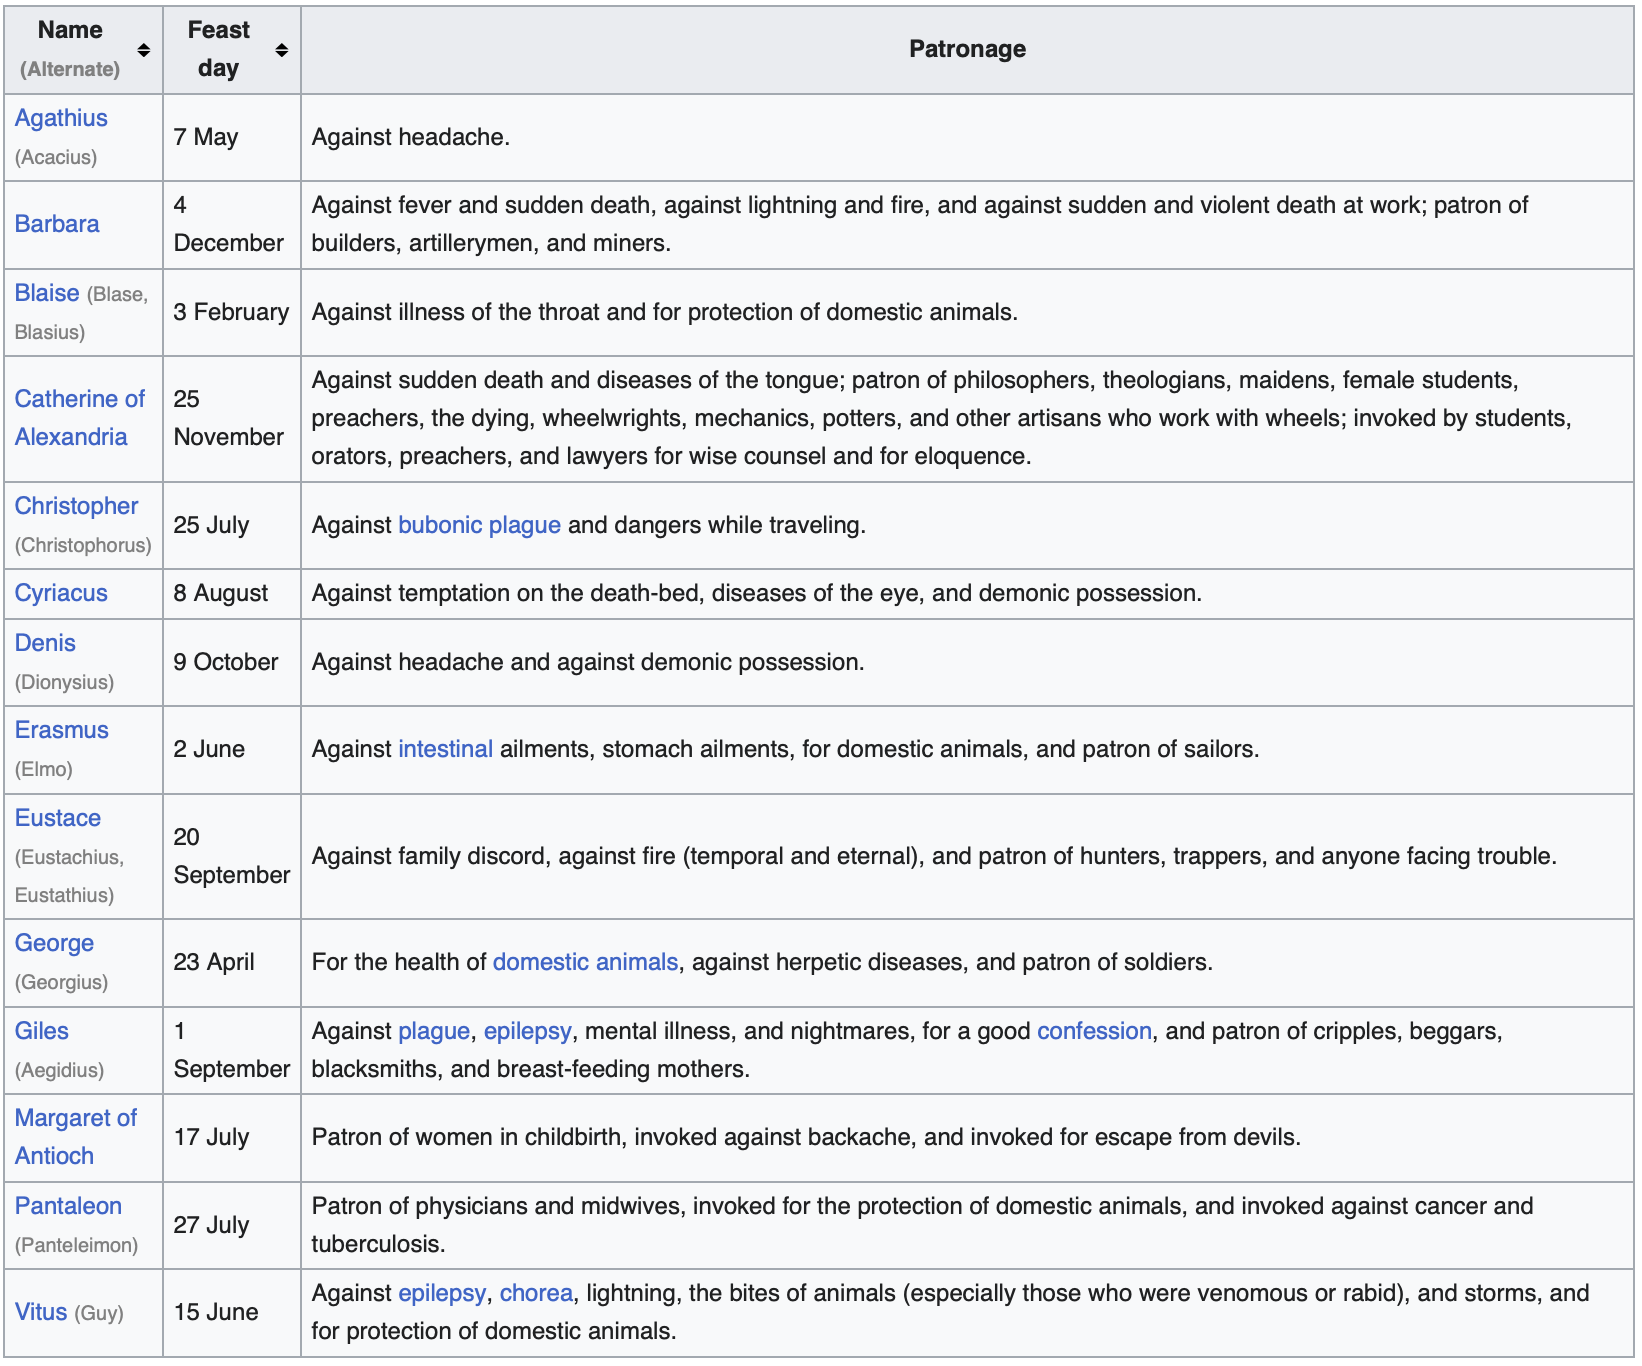Image resolution: width=1642 pixels, height=1366 pixels.
Task: Follow the confession link in Giles row
Action: [x=1094, y=1031]
